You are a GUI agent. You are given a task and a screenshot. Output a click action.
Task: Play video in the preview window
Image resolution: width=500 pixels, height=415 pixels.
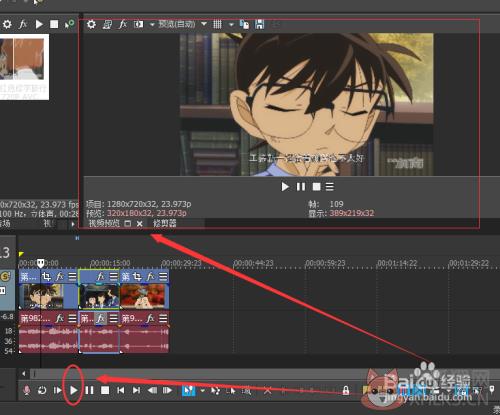pos(285,187)
